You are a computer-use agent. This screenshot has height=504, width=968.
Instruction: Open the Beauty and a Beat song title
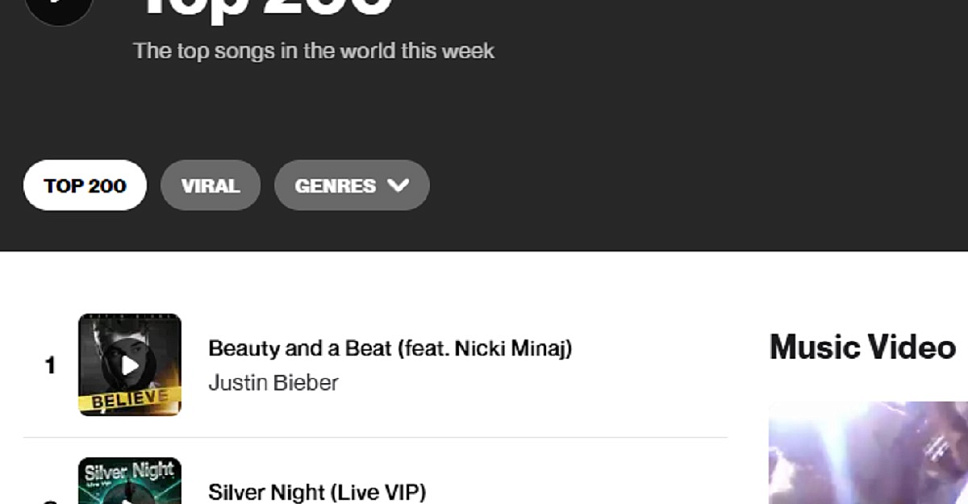pyautogui.click(x=330, y=348)
